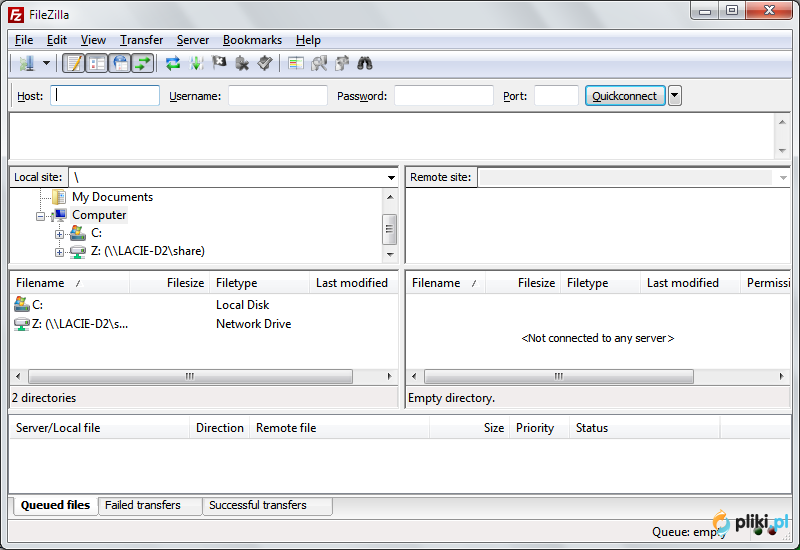The height and width of the screenshot is (550, 800).
Task: Open the File menu
Action: click(24, 40)
